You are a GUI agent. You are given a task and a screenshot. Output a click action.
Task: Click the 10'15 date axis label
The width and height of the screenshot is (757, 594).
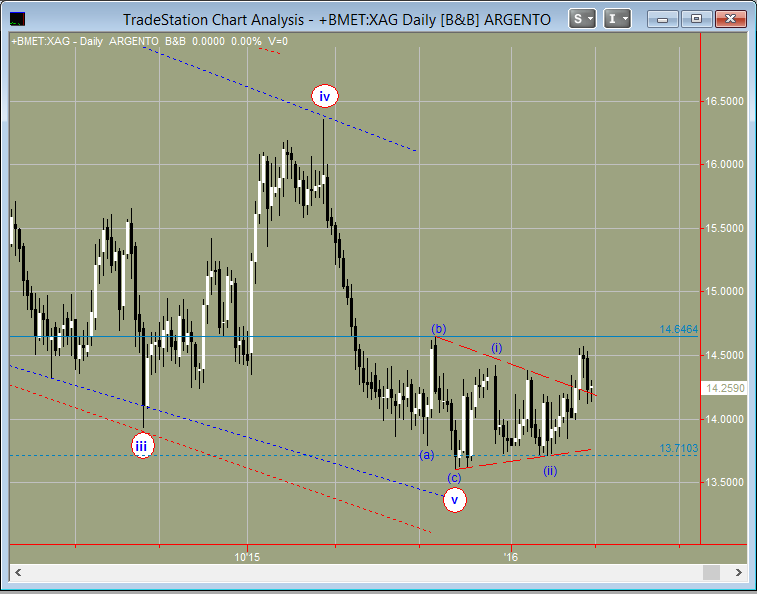[x=247, y=557]
